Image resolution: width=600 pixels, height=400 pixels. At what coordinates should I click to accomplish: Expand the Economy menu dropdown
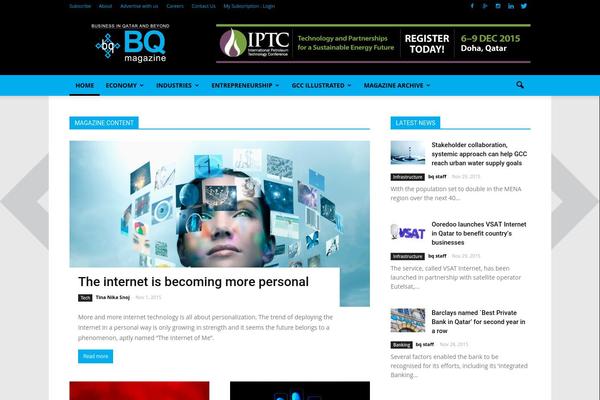point(124,86)
